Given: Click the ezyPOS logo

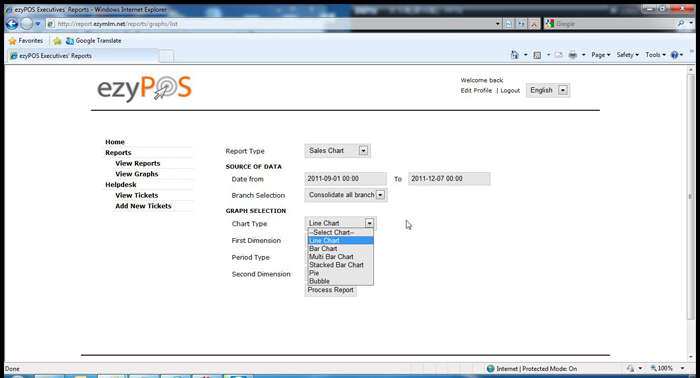Looking at the screenshot, I should point(144,88).
